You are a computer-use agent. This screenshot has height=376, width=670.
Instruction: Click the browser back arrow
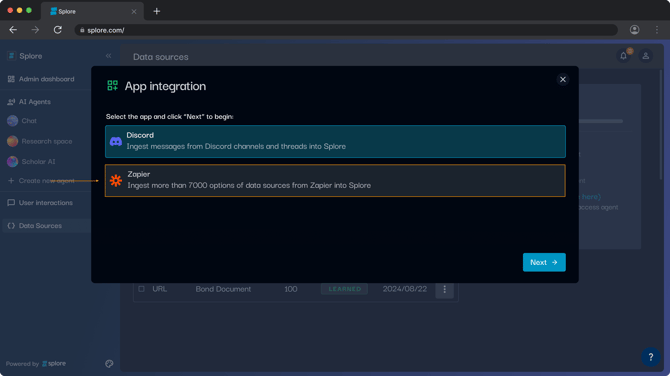click(13, 30)
